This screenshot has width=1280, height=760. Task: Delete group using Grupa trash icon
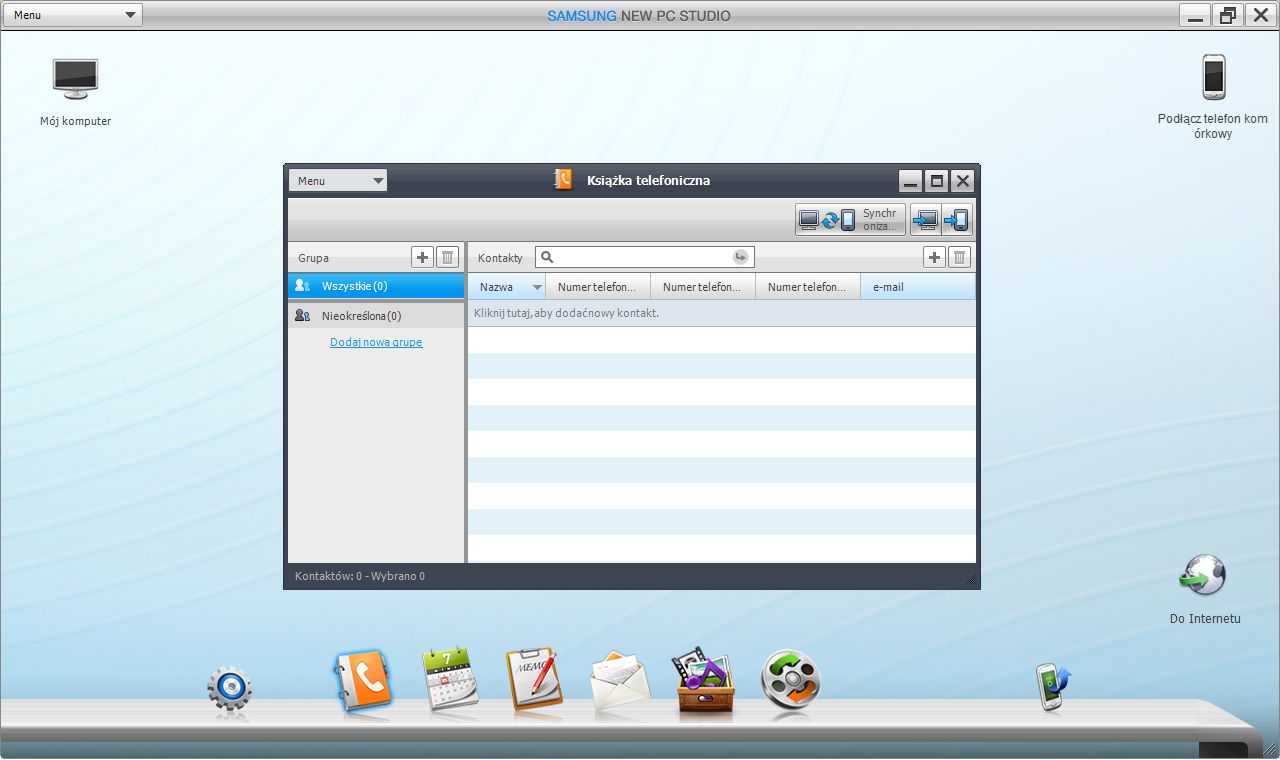tap(448, 258)
